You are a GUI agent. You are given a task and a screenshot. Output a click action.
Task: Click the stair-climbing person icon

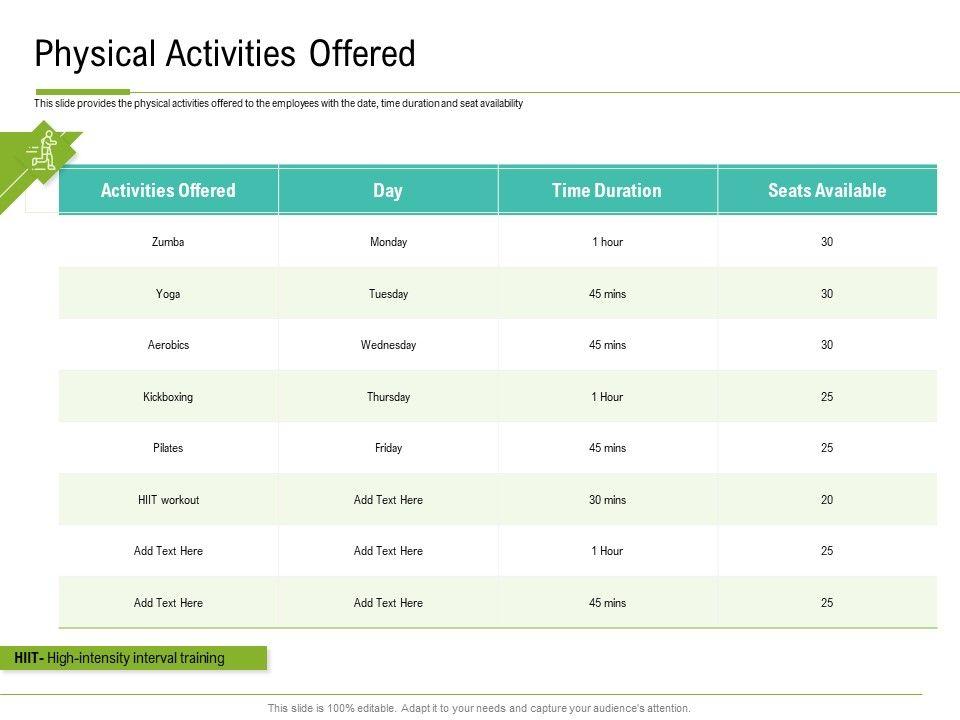pyautogui.click(x=43, y=150)
